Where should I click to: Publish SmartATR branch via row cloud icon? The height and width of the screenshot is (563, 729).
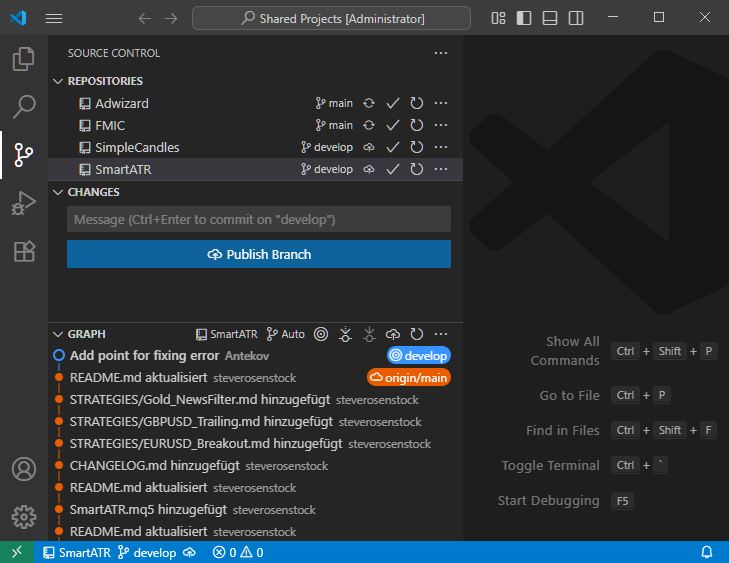tap(369, 170)
